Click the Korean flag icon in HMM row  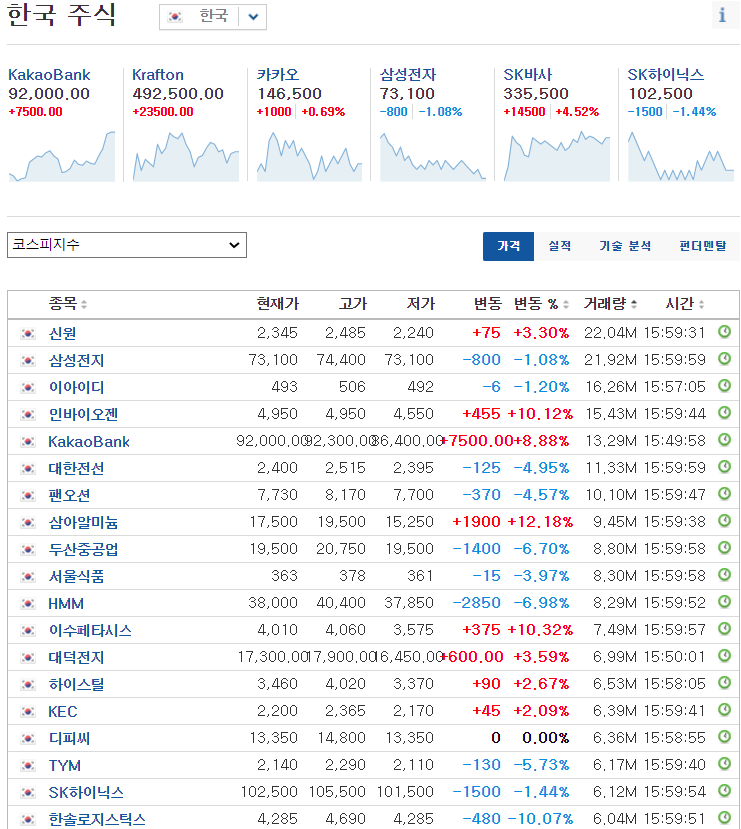click(27, 604)
